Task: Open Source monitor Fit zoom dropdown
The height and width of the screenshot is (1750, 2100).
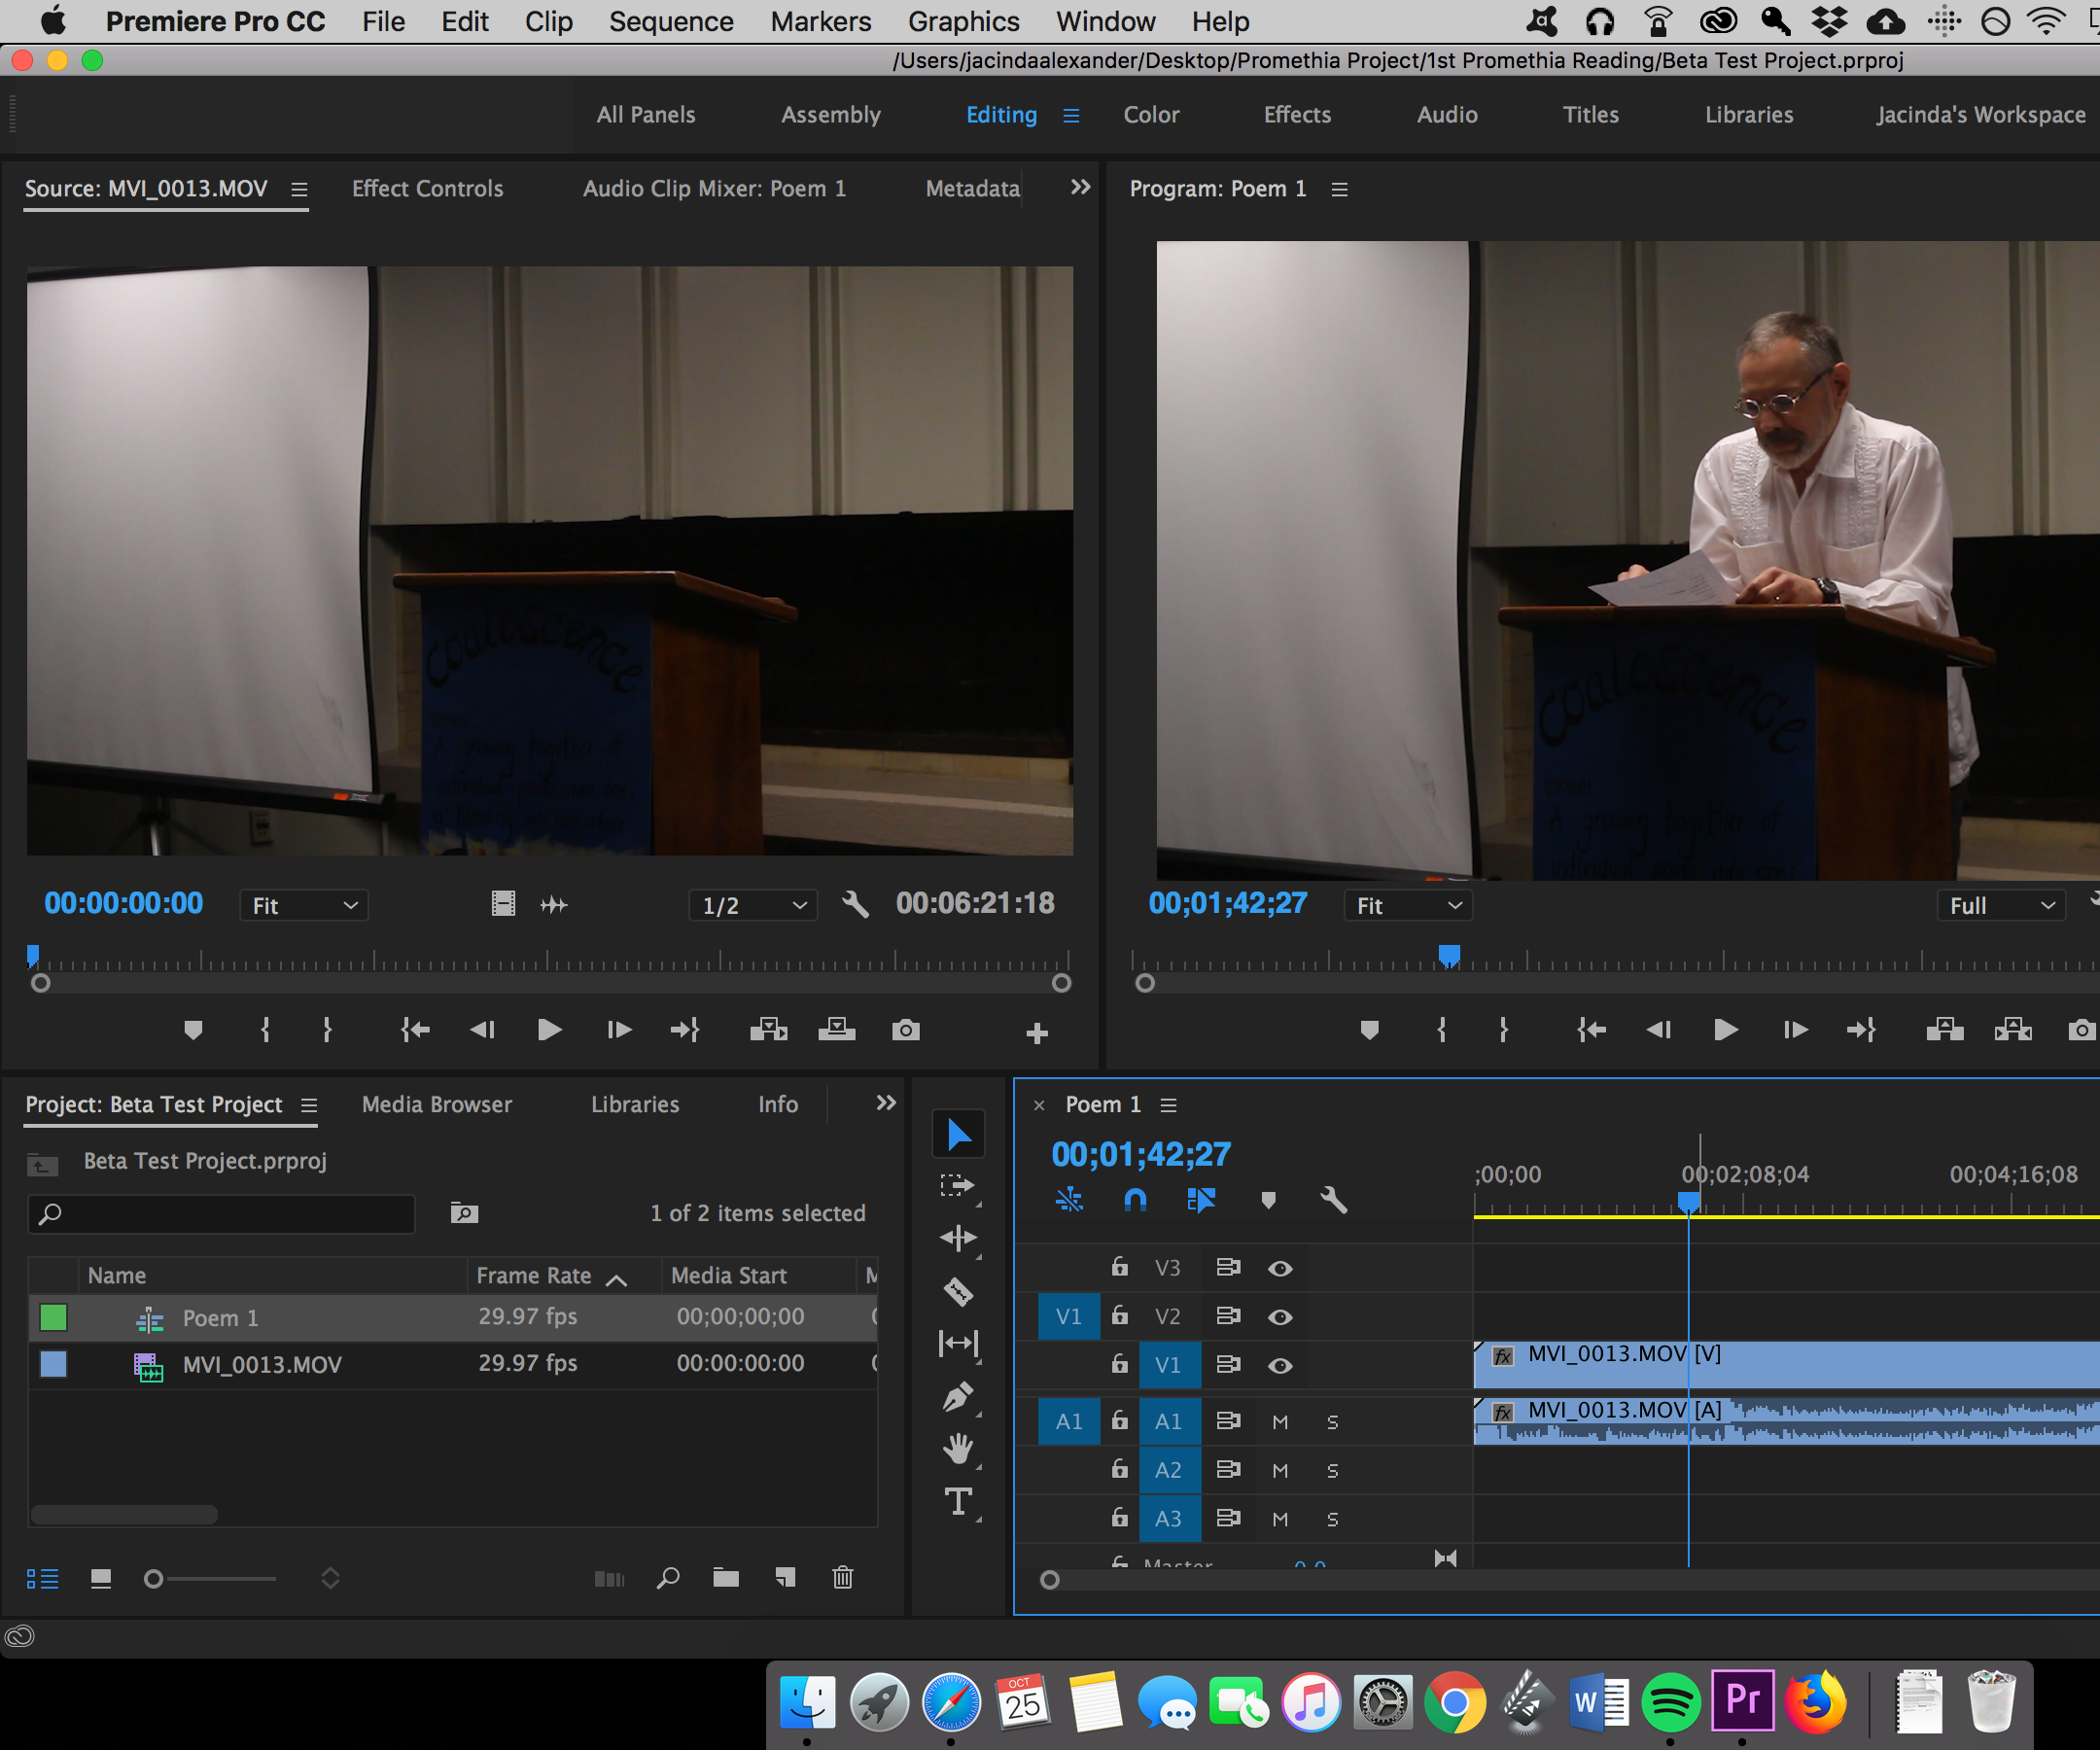Action: (x=304, y=906)
